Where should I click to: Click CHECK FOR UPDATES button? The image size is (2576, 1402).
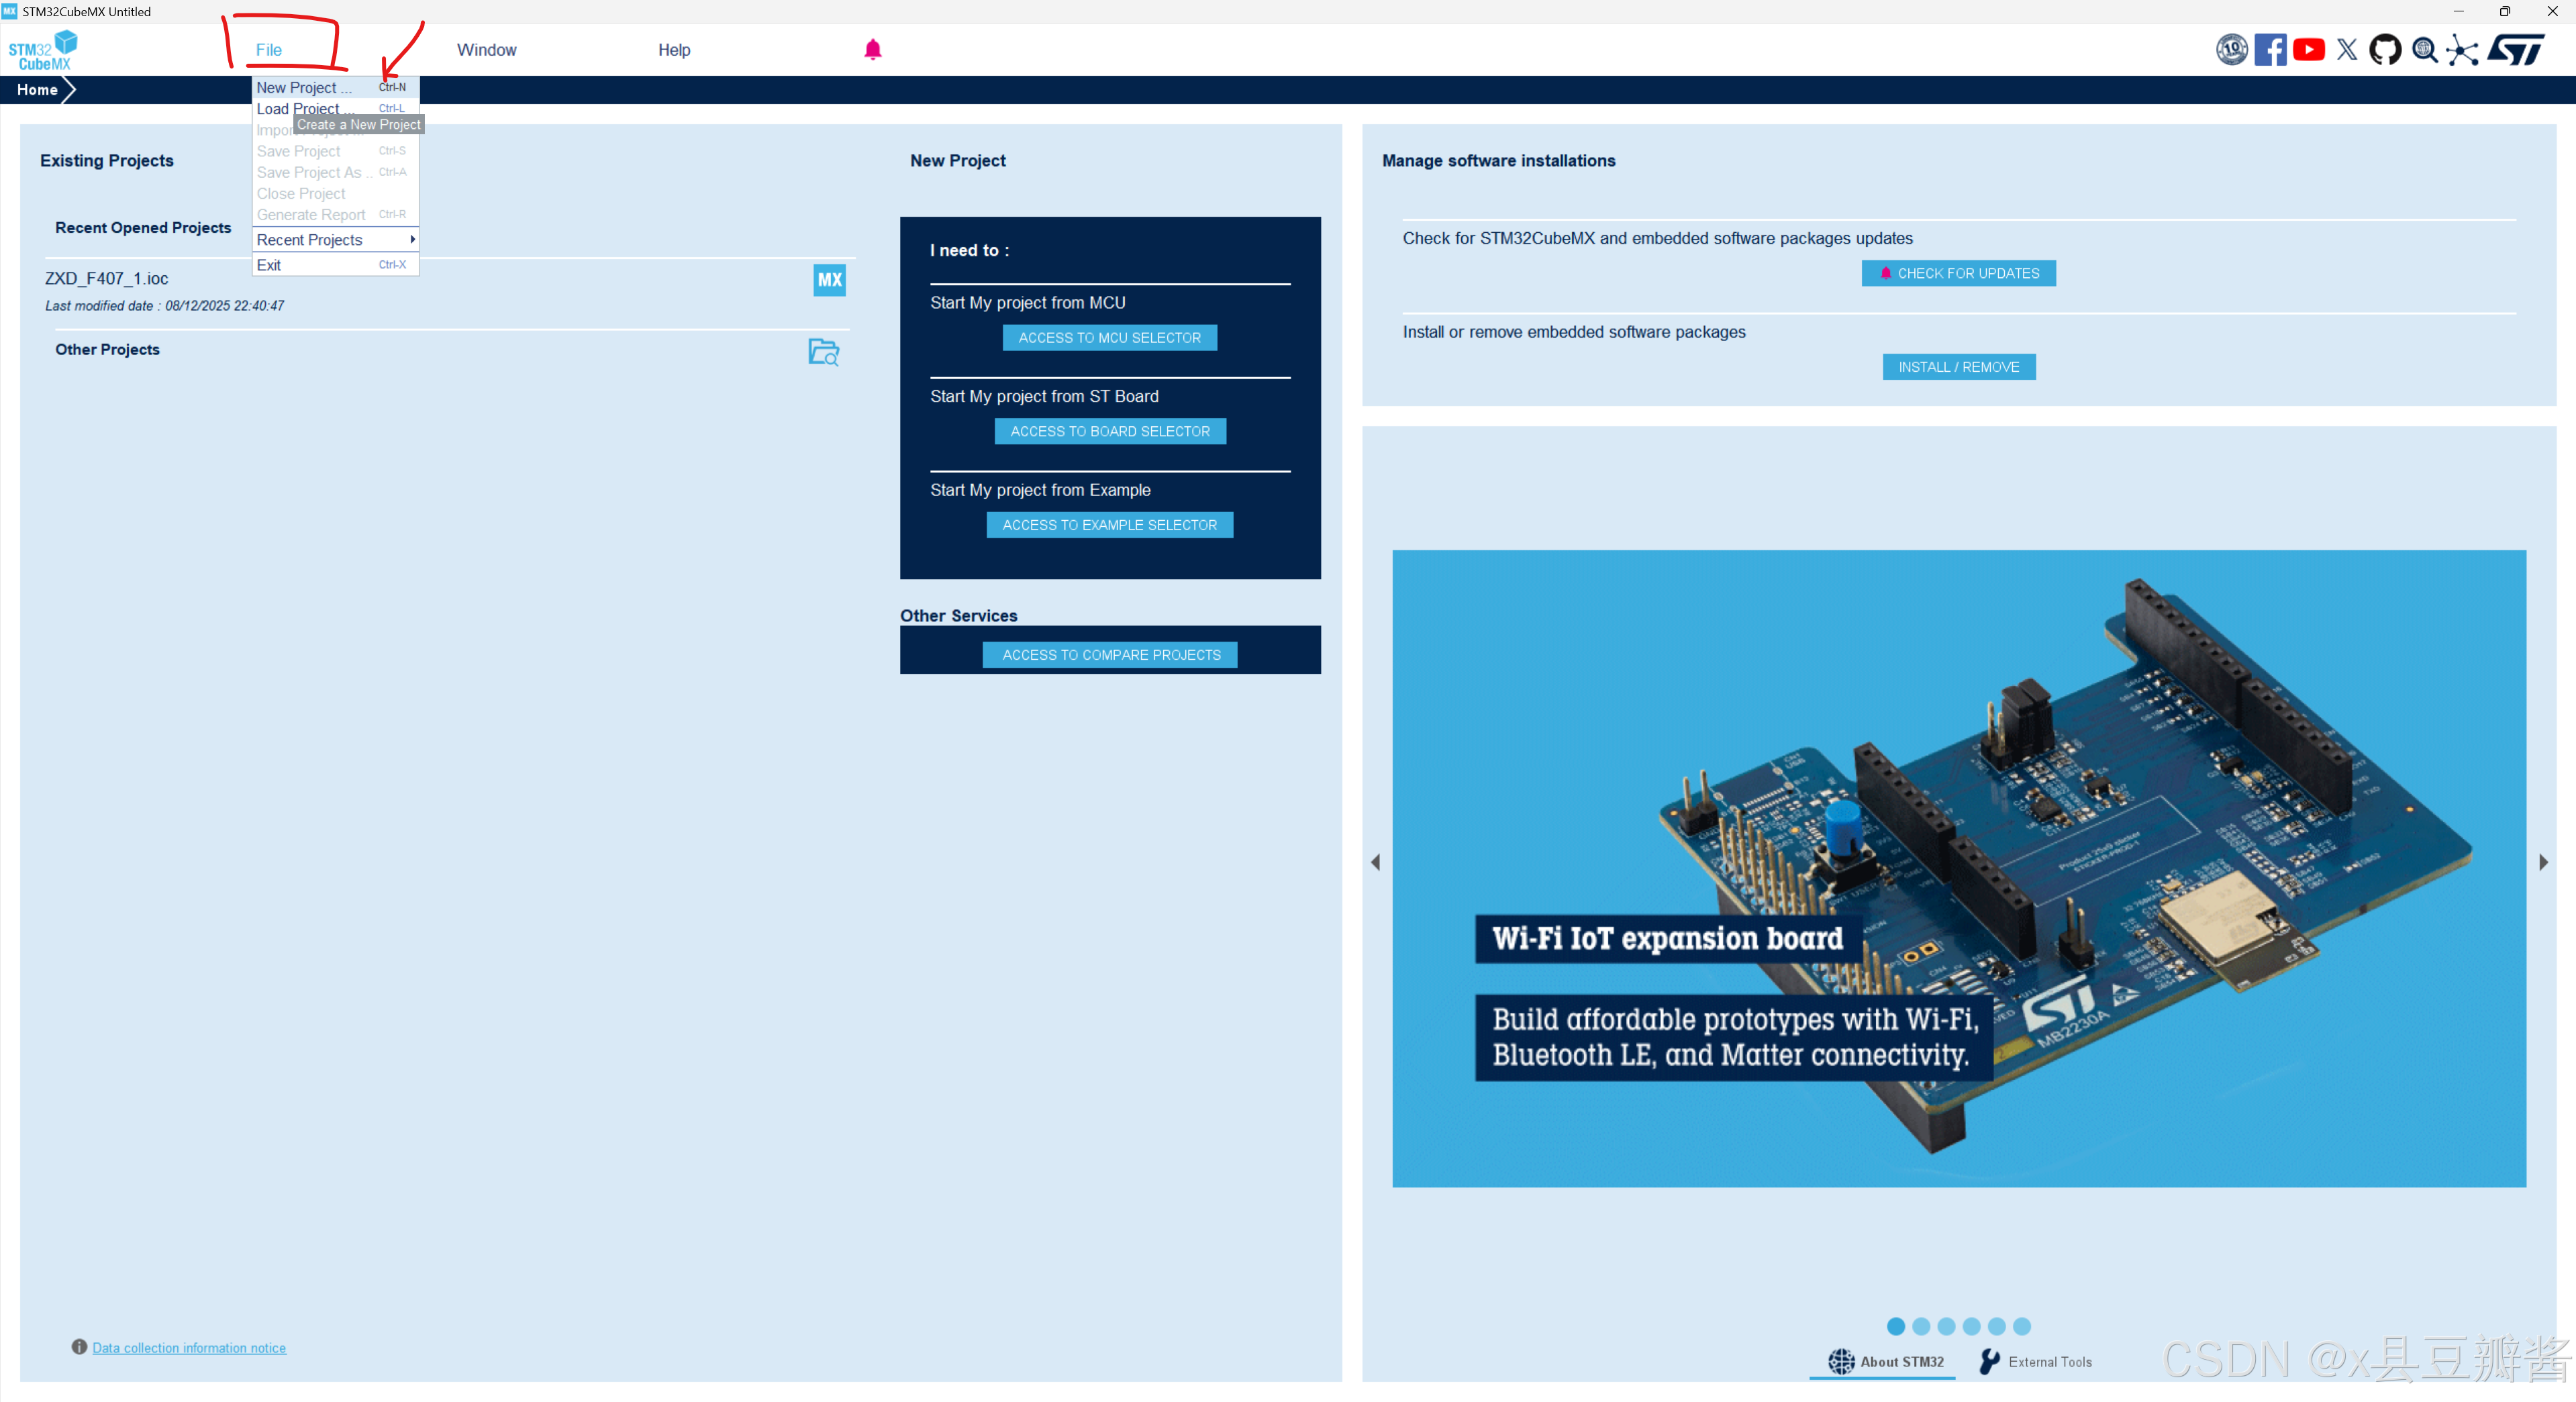click(x=1958, y=273)
